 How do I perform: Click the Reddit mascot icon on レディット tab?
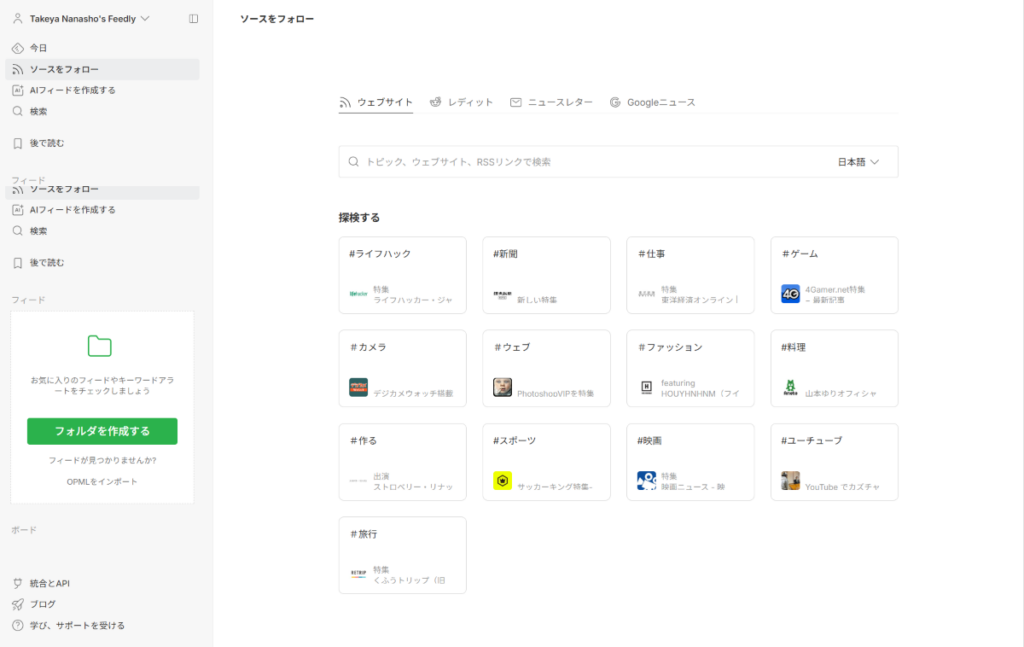coord(435,101)
